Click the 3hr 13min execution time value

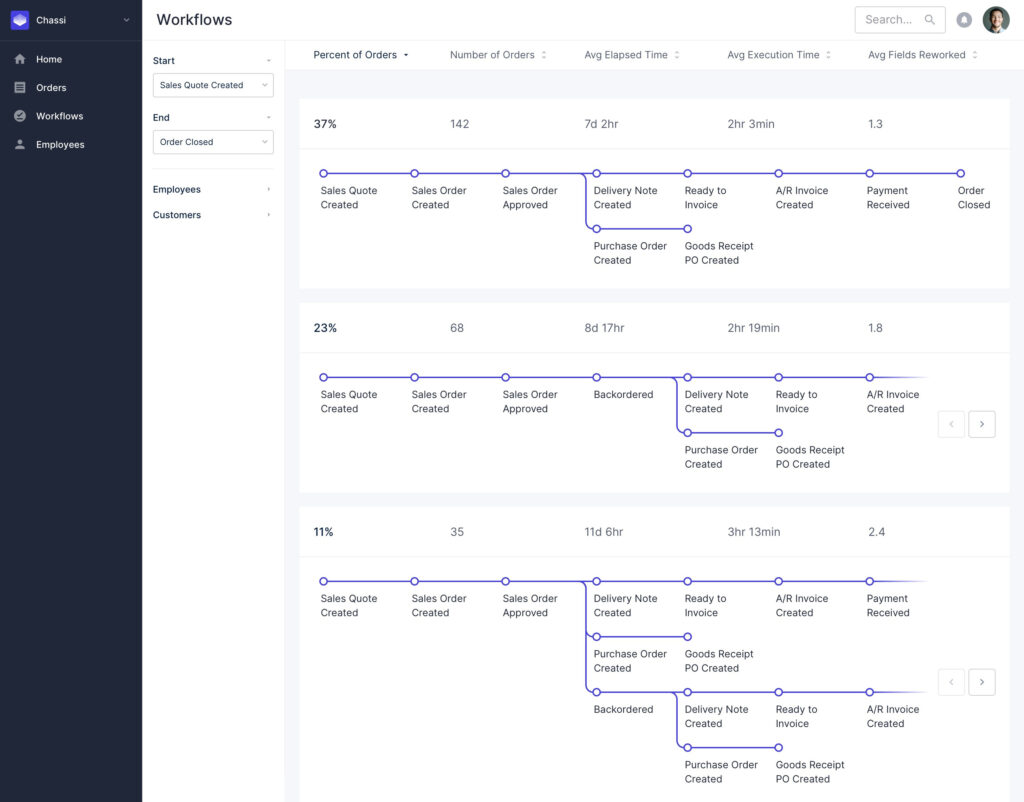(754, 532)
